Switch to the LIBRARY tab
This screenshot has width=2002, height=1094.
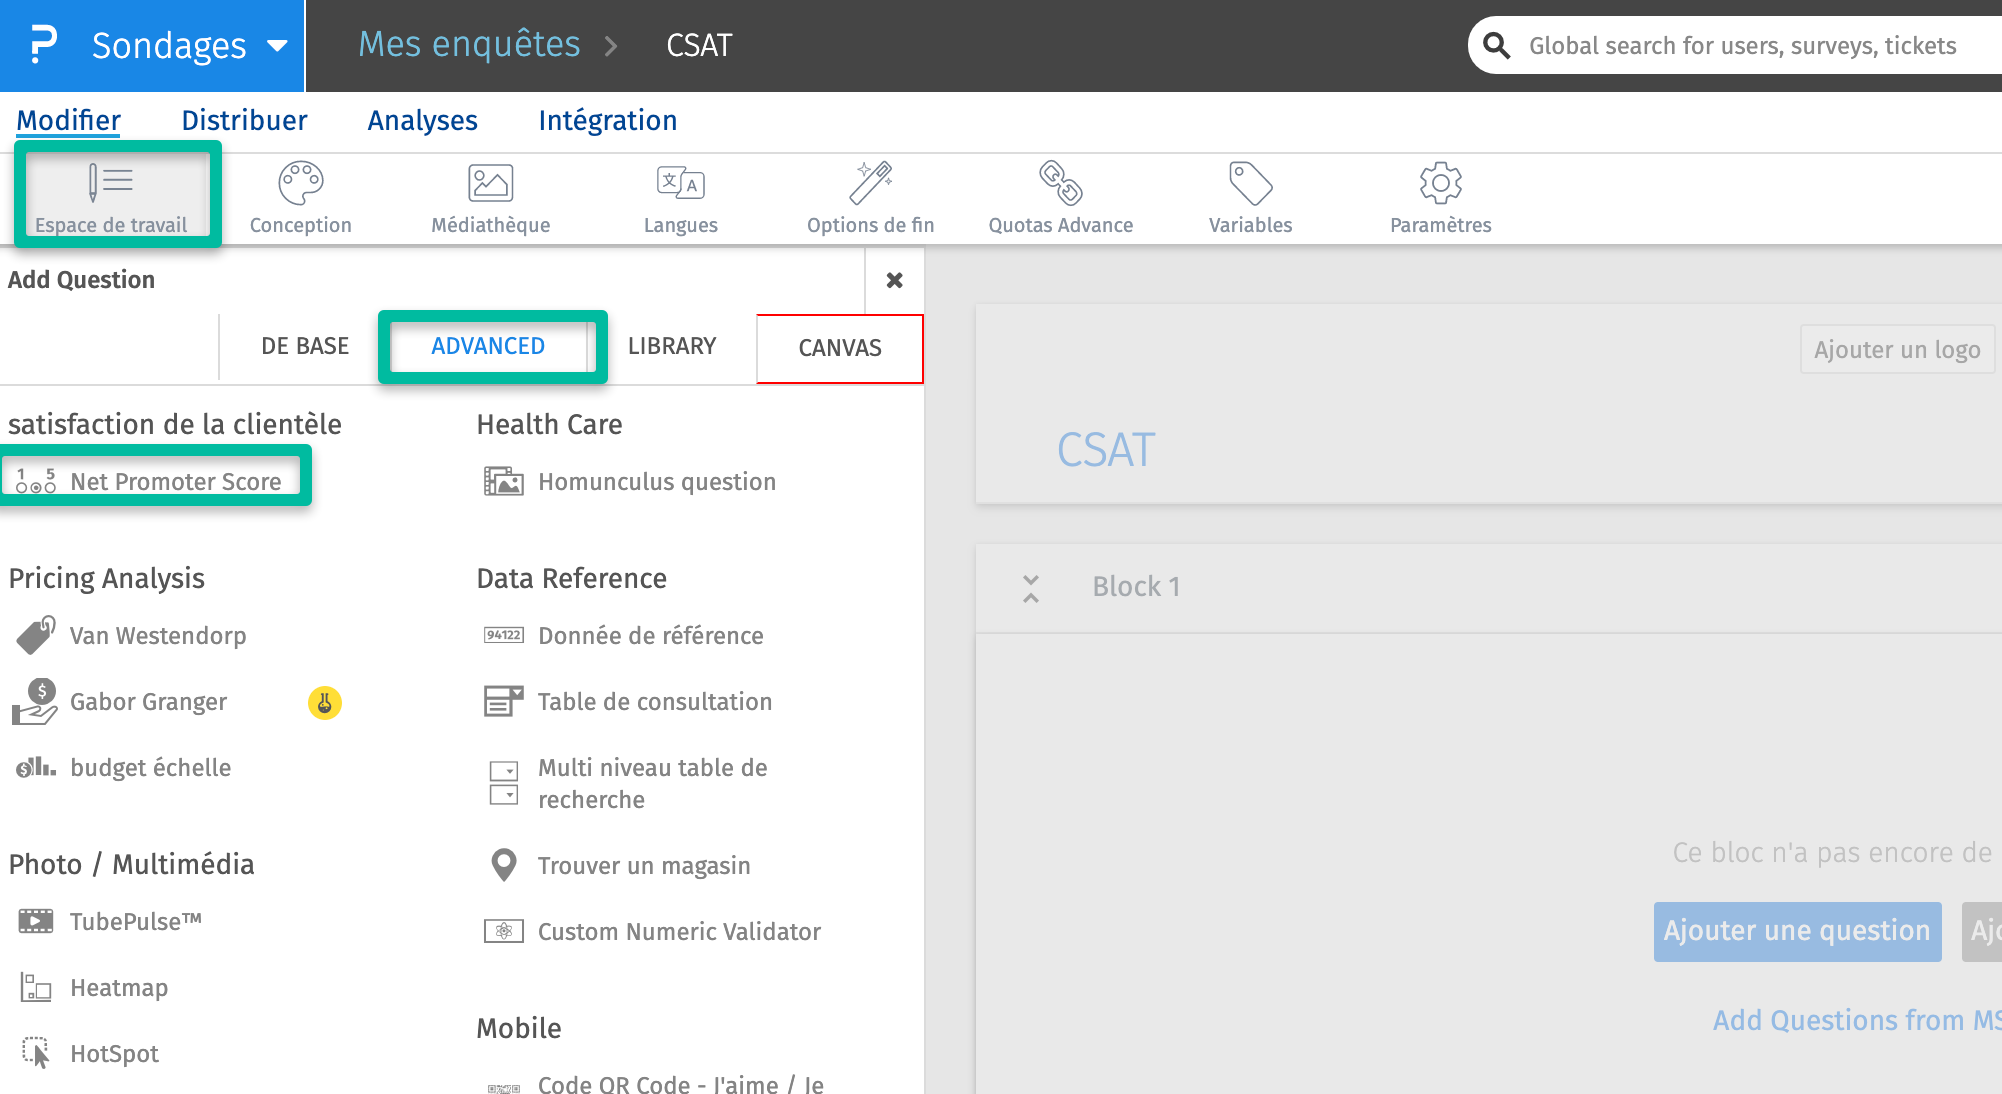[x=671, y=346]
